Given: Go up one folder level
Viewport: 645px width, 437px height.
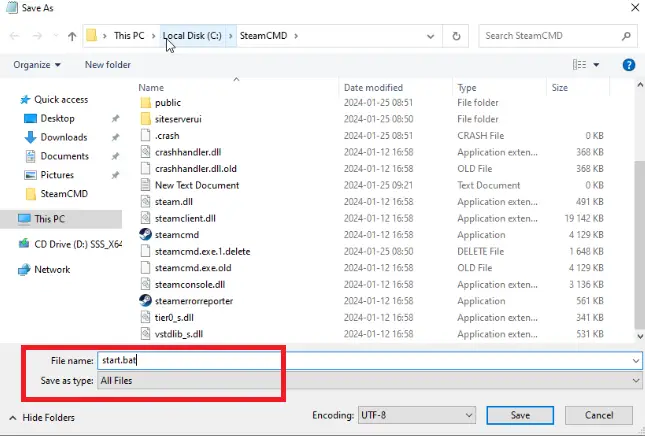Looking at the screenshot, I should 72,36.
